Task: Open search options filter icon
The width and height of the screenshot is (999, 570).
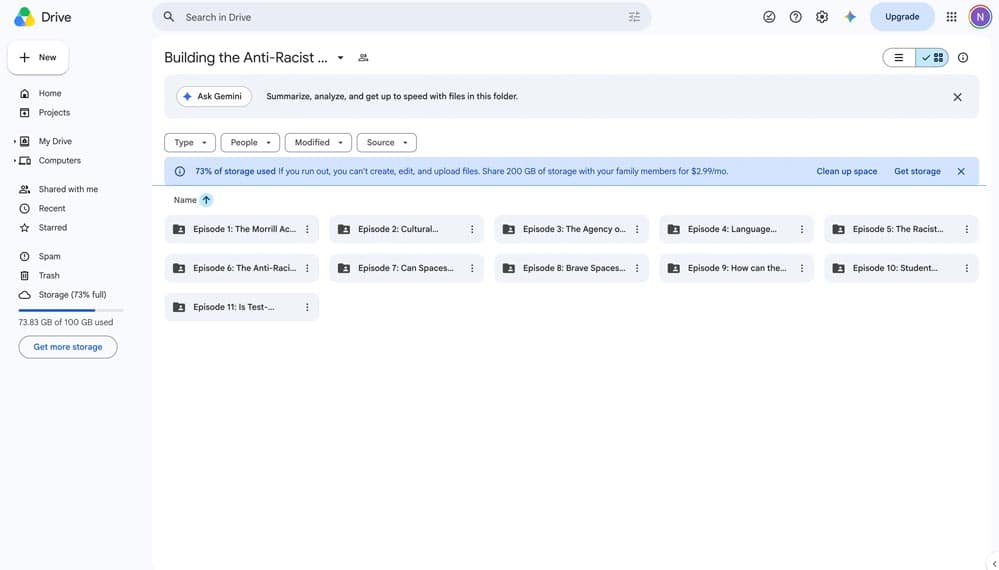Action: click(x=634, y=17)
